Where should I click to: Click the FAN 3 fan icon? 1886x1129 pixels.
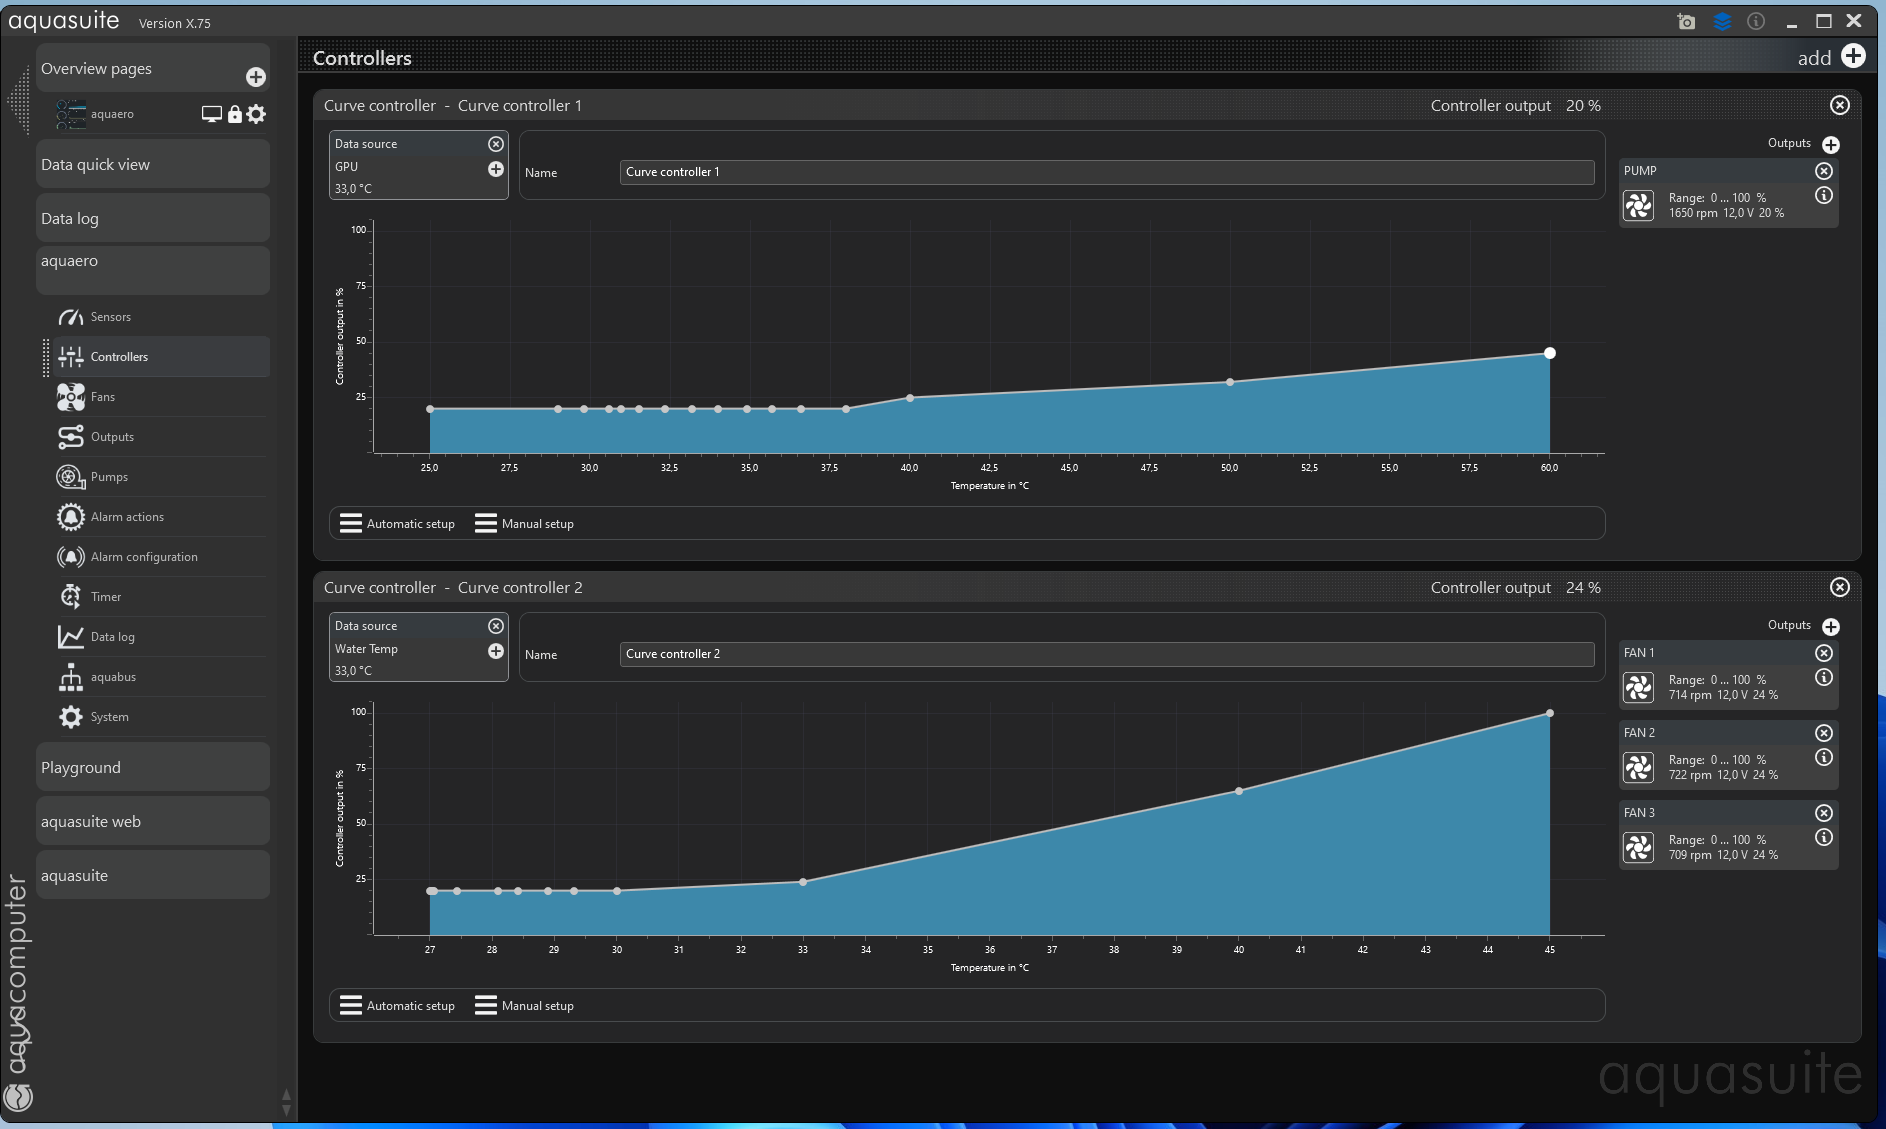click(x=1639, y=848)
